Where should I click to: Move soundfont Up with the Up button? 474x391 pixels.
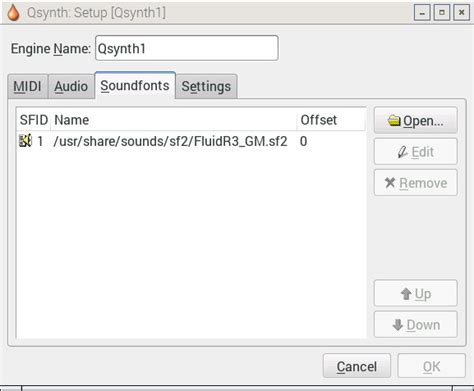(x=416, y=293)
